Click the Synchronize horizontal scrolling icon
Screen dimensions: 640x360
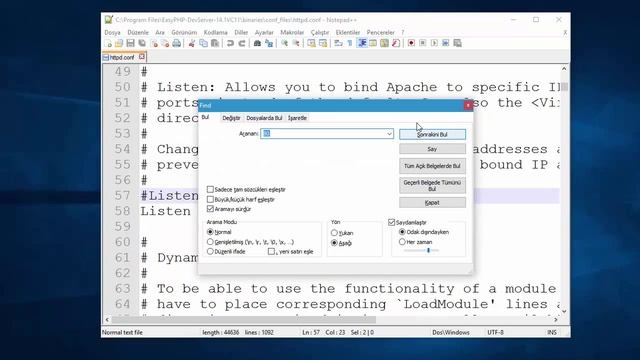click(x=323, y=43)
